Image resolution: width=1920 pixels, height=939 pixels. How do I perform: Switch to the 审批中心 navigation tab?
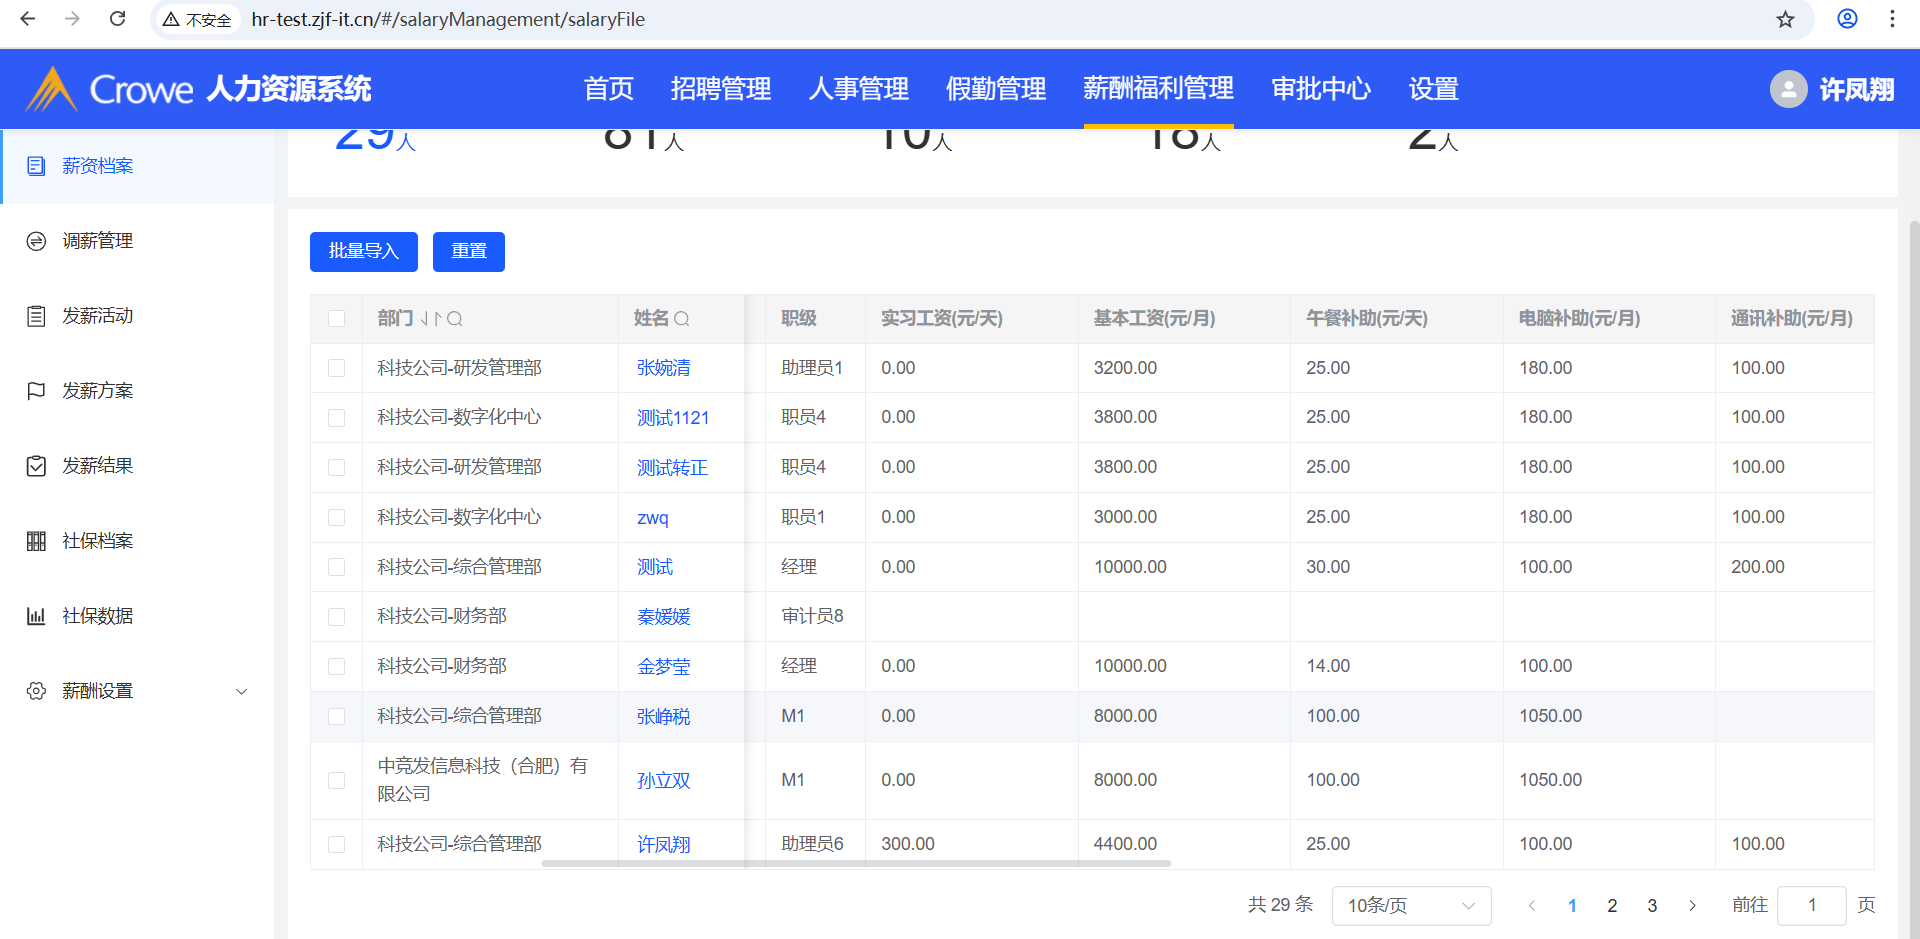(x=1320, y=89)
